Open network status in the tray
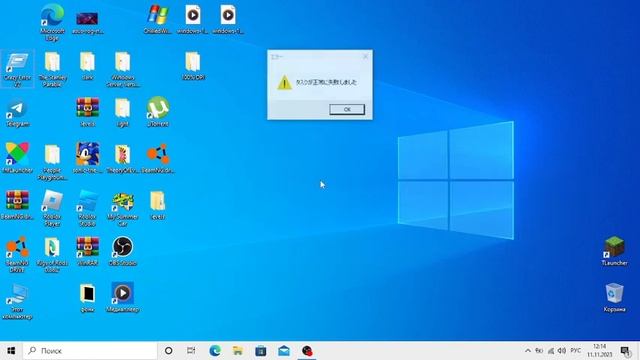This screenshot has width=640, height=360. (x=551, y=351)
